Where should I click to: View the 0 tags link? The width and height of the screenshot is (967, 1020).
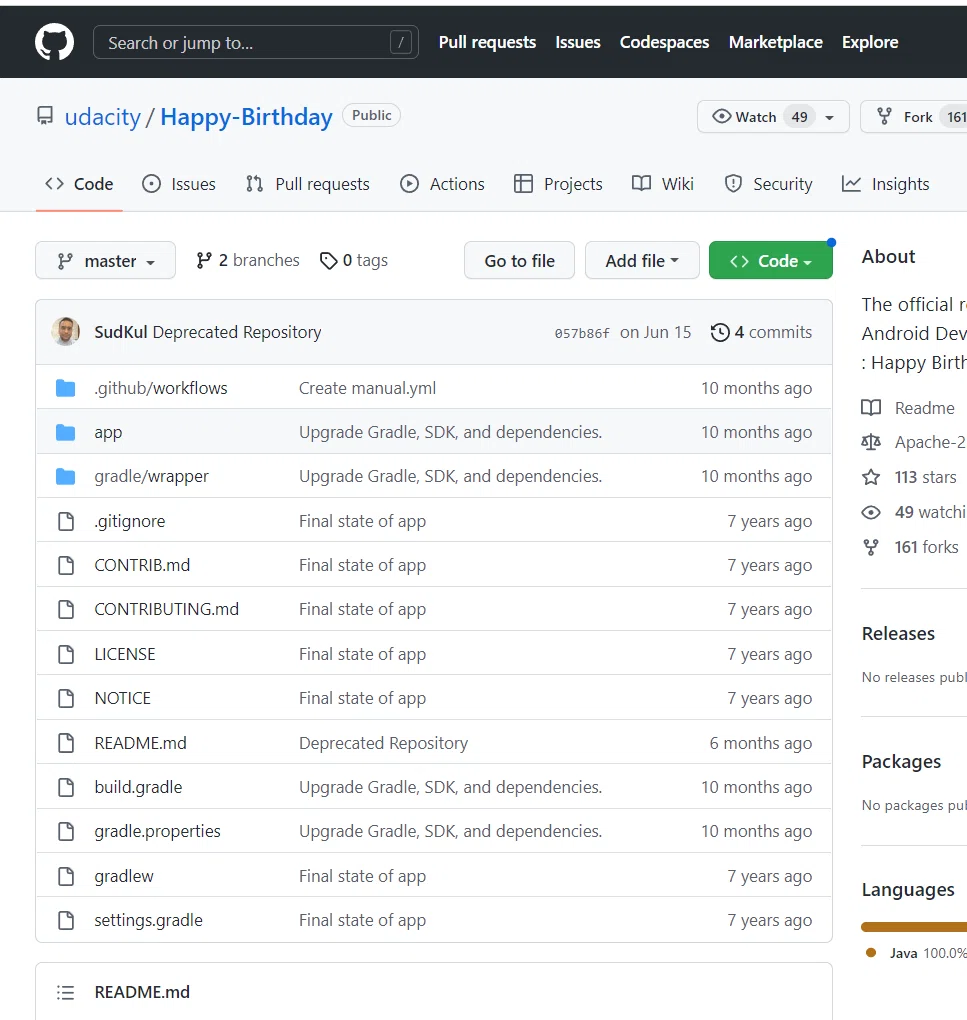pyautogui.click(x=354, y=260)
